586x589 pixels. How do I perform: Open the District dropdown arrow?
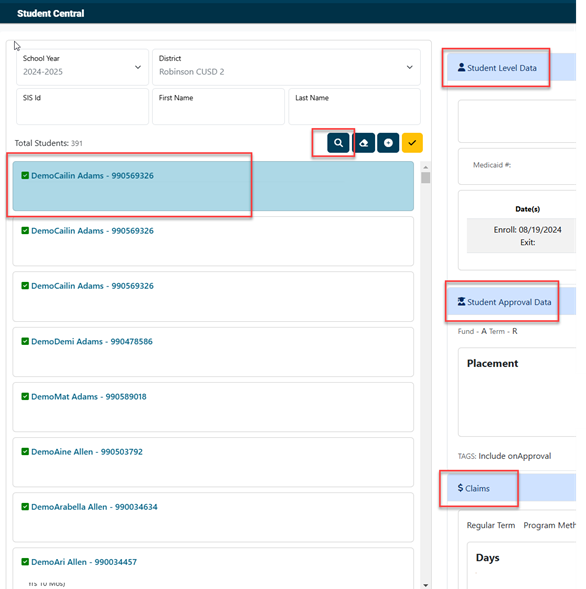(x=409, y=67)
